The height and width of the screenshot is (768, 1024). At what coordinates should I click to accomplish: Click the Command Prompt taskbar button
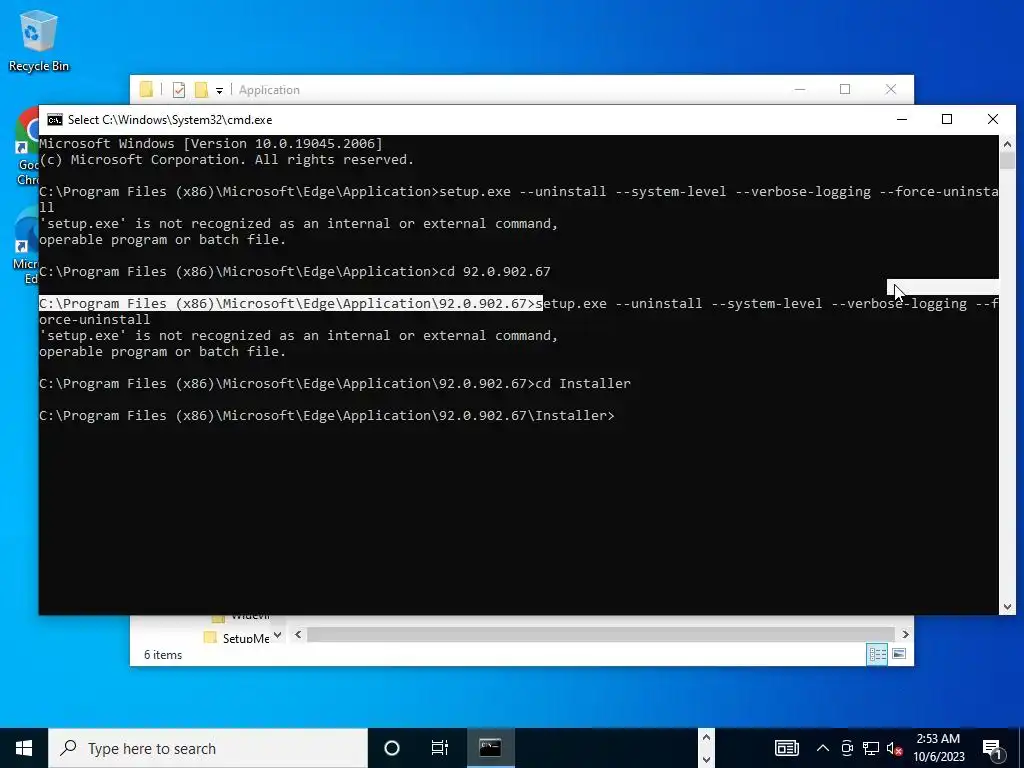coord(490,748)
